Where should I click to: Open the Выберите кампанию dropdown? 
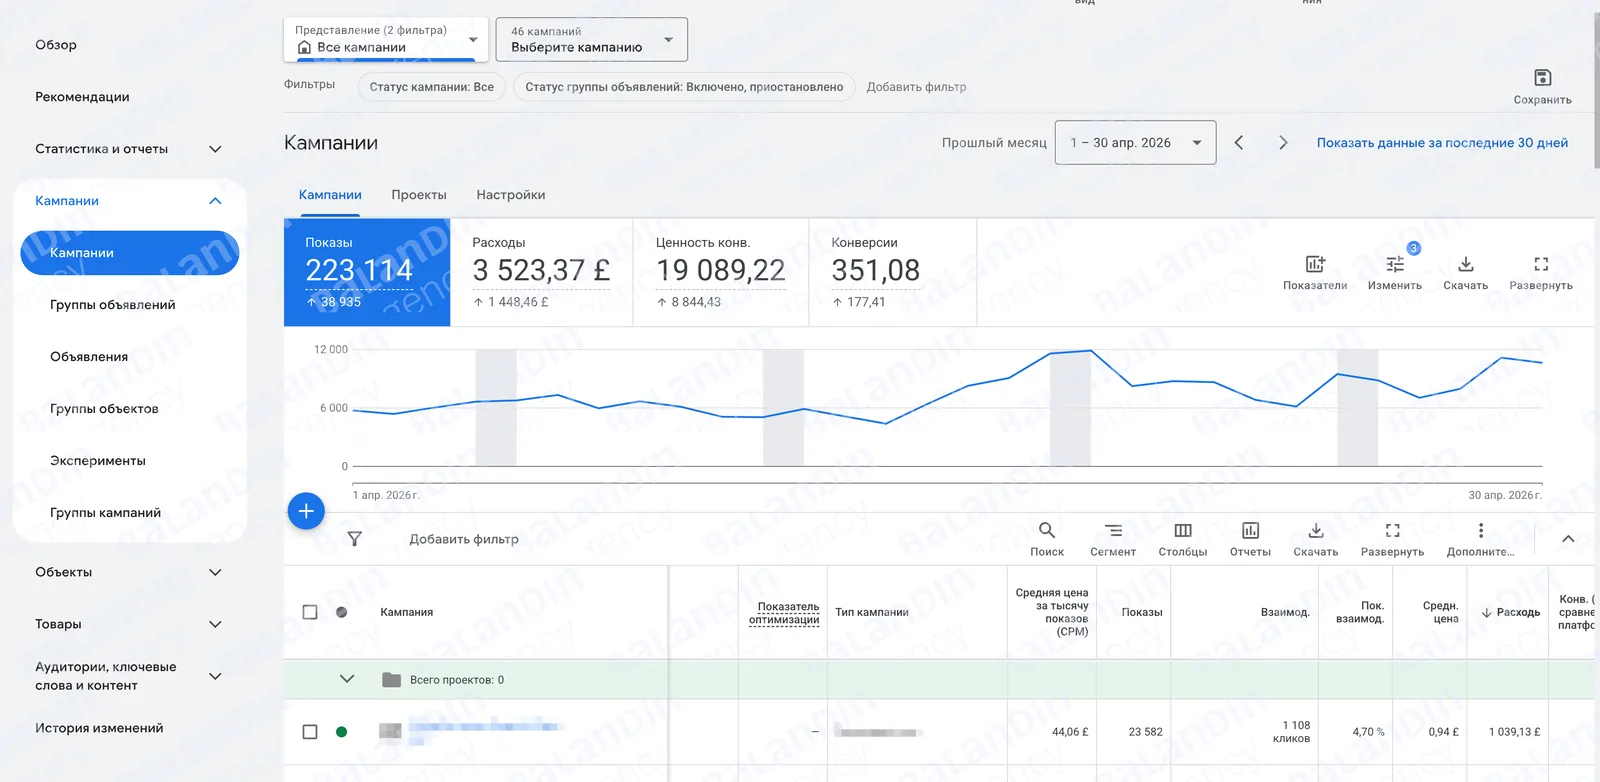[x=593, y=39]
